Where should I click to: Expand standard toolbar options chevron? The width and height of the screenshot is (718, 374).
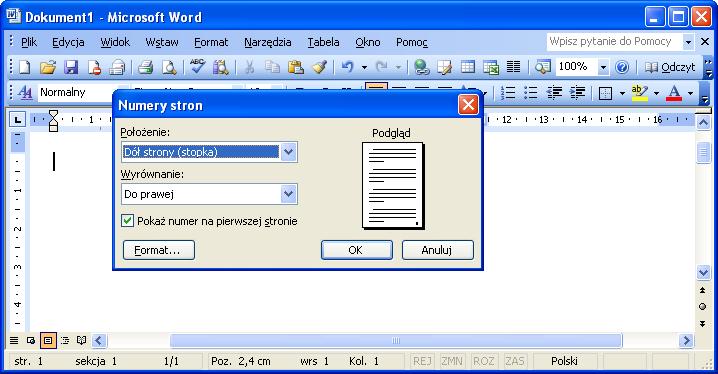[x=708, y=67]
